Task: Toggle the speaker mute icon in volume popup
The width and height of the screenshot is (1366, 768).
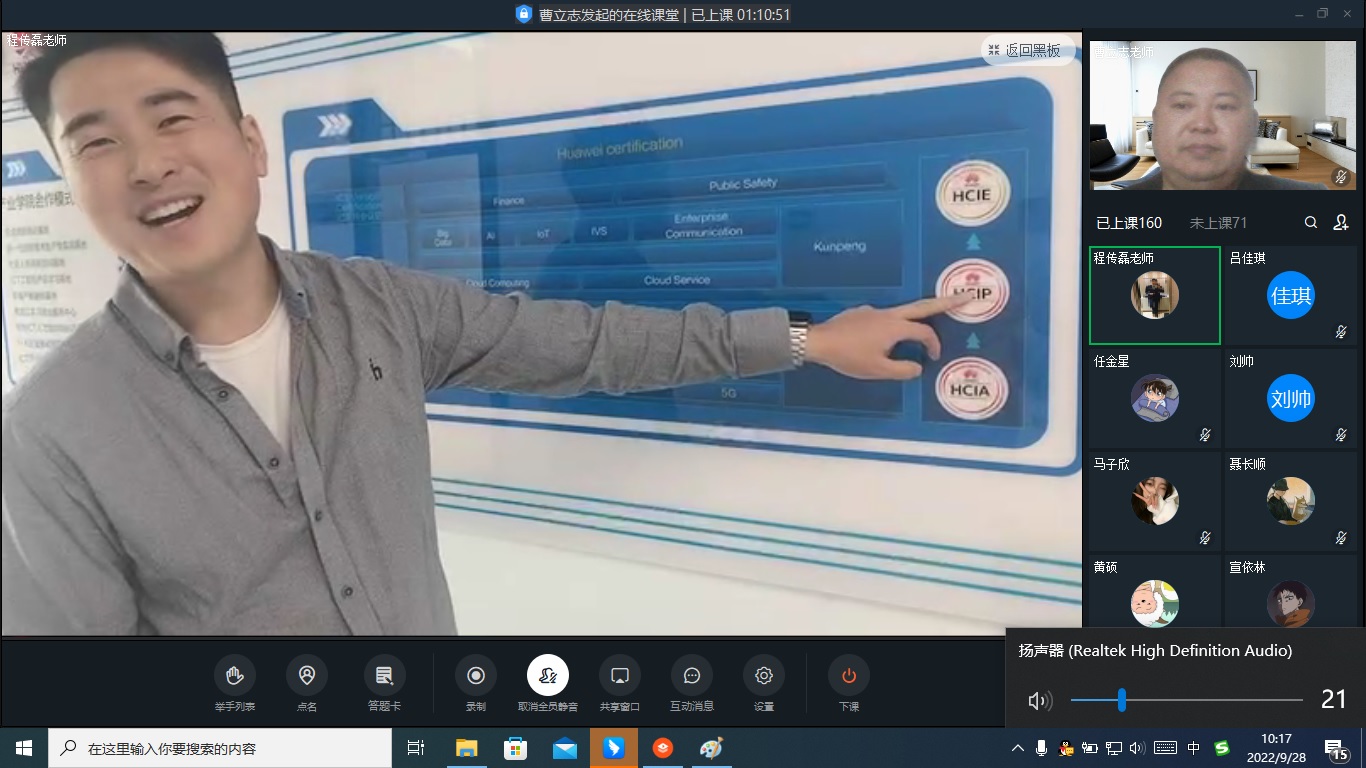Action: pyautogui.click(x=1039, y=701)
